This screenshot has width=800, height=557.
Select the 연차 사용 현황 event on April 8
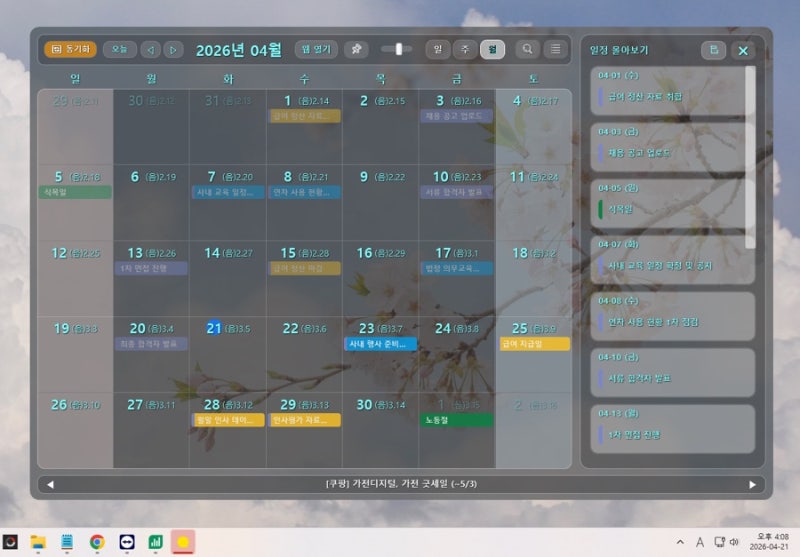(x=305, y=192)
